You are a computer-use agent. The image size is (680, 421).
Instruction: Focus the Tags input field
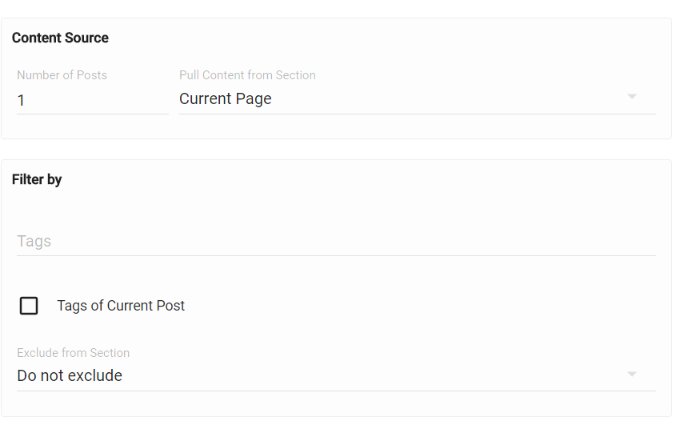(336, 241)
